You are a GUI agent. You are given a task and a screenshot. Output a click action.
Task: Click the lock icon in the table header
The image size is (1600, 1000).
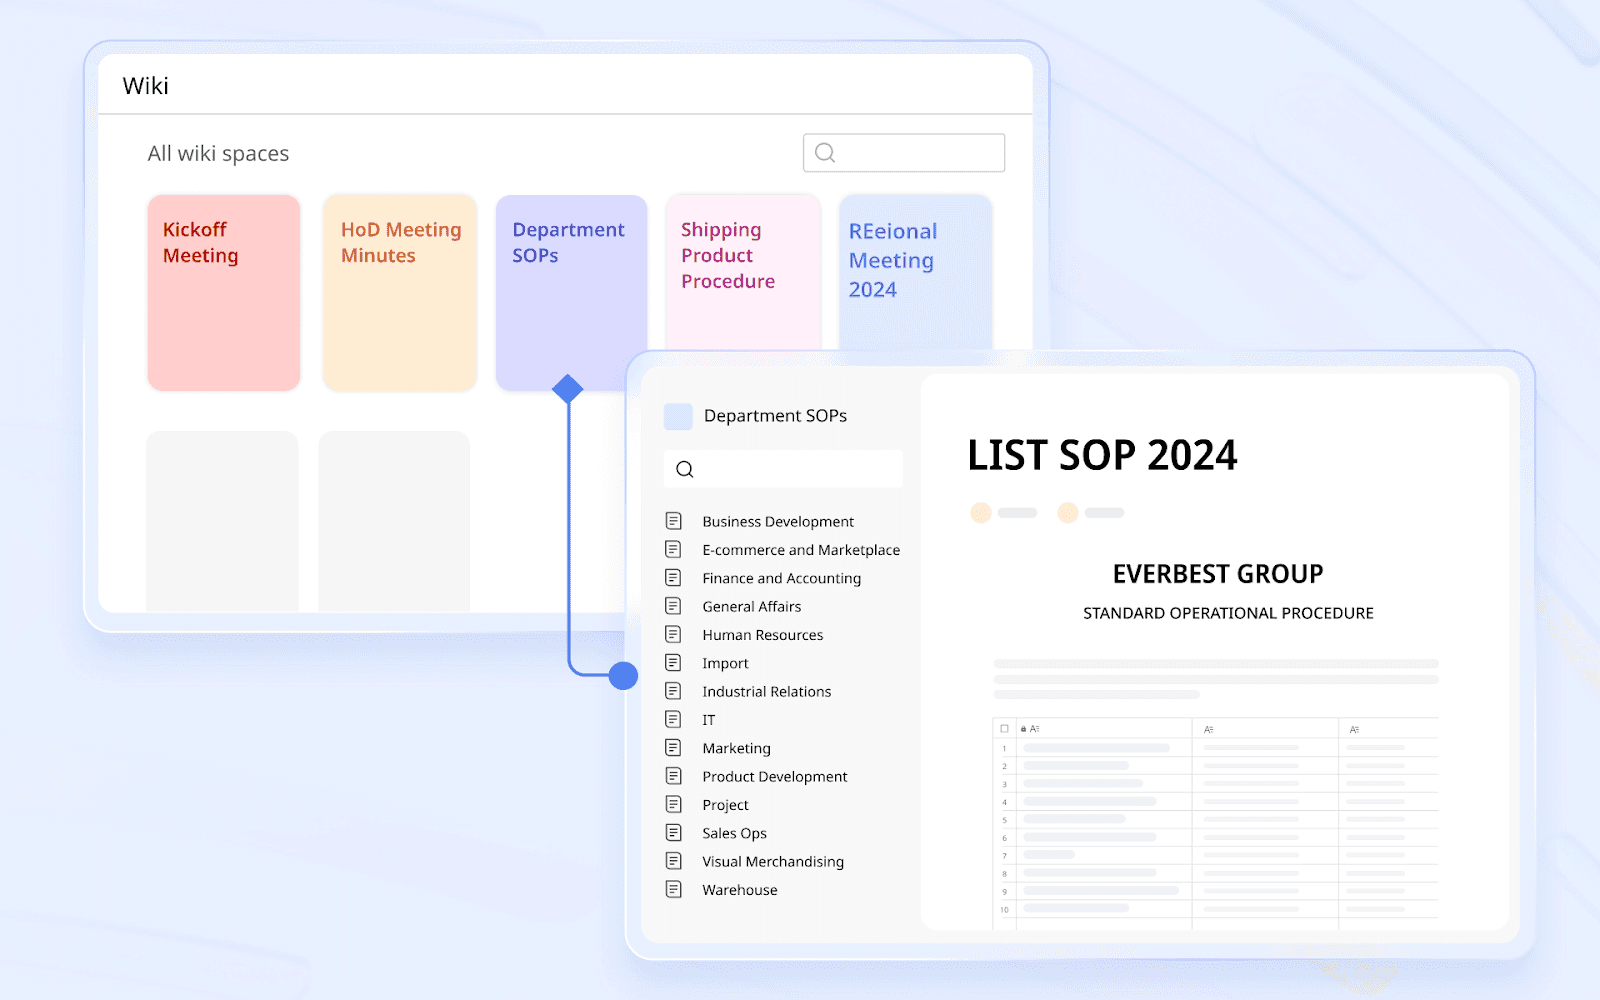1022,729
